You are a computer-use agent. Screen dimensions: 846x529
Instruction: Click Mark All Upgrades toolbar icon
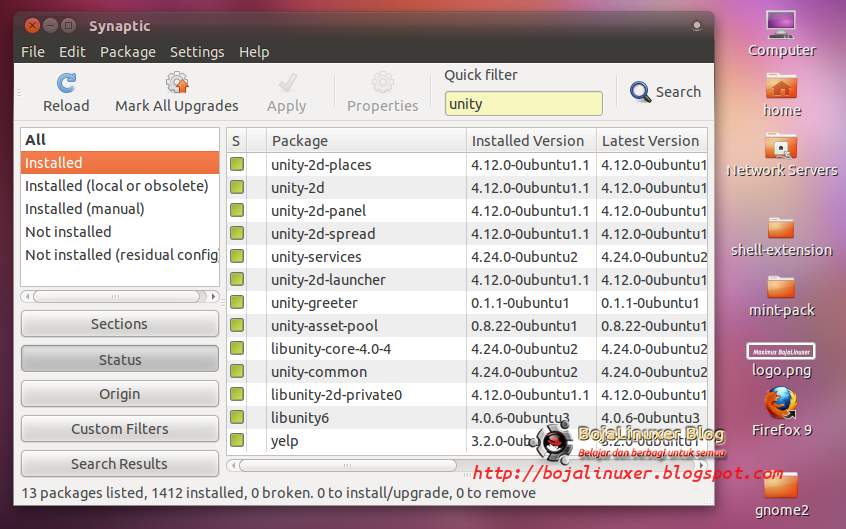(x=177, y=83)
